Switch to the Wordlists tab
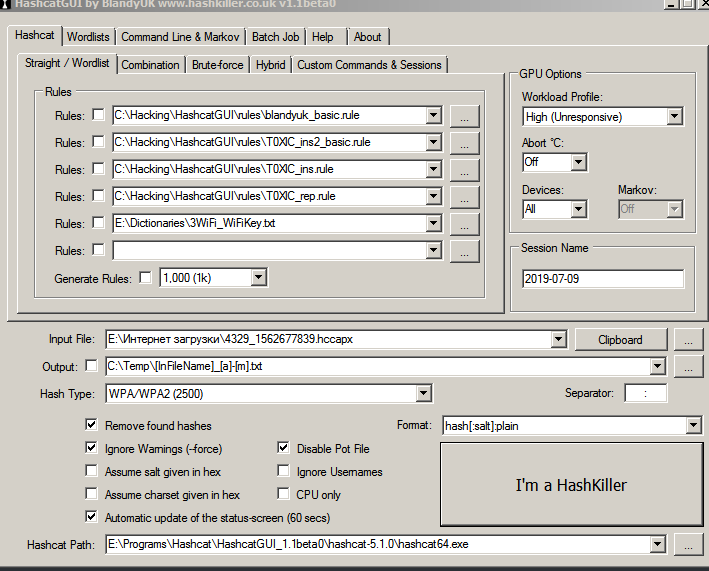 click(88, 37)
